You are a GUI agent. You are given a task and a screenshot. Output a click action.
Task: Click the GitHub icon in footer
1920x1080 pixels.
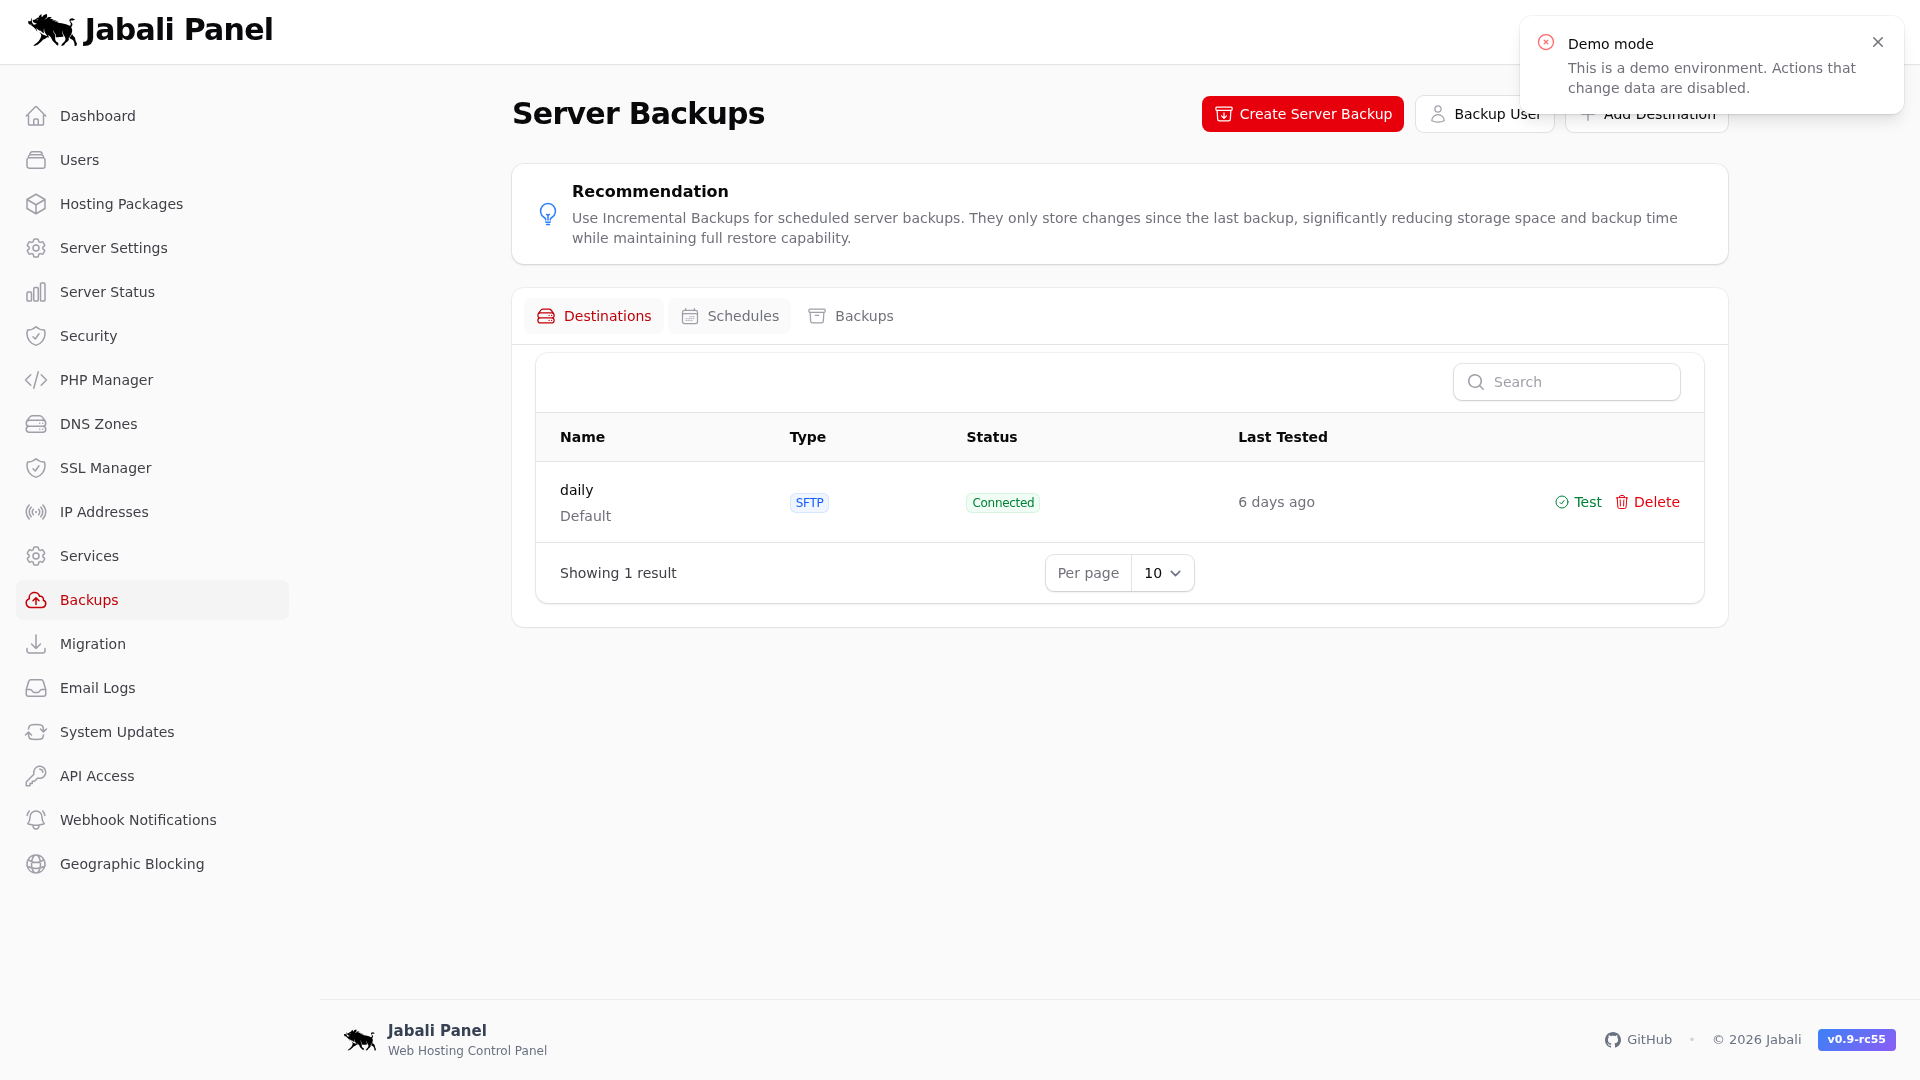point(1613,1040)
